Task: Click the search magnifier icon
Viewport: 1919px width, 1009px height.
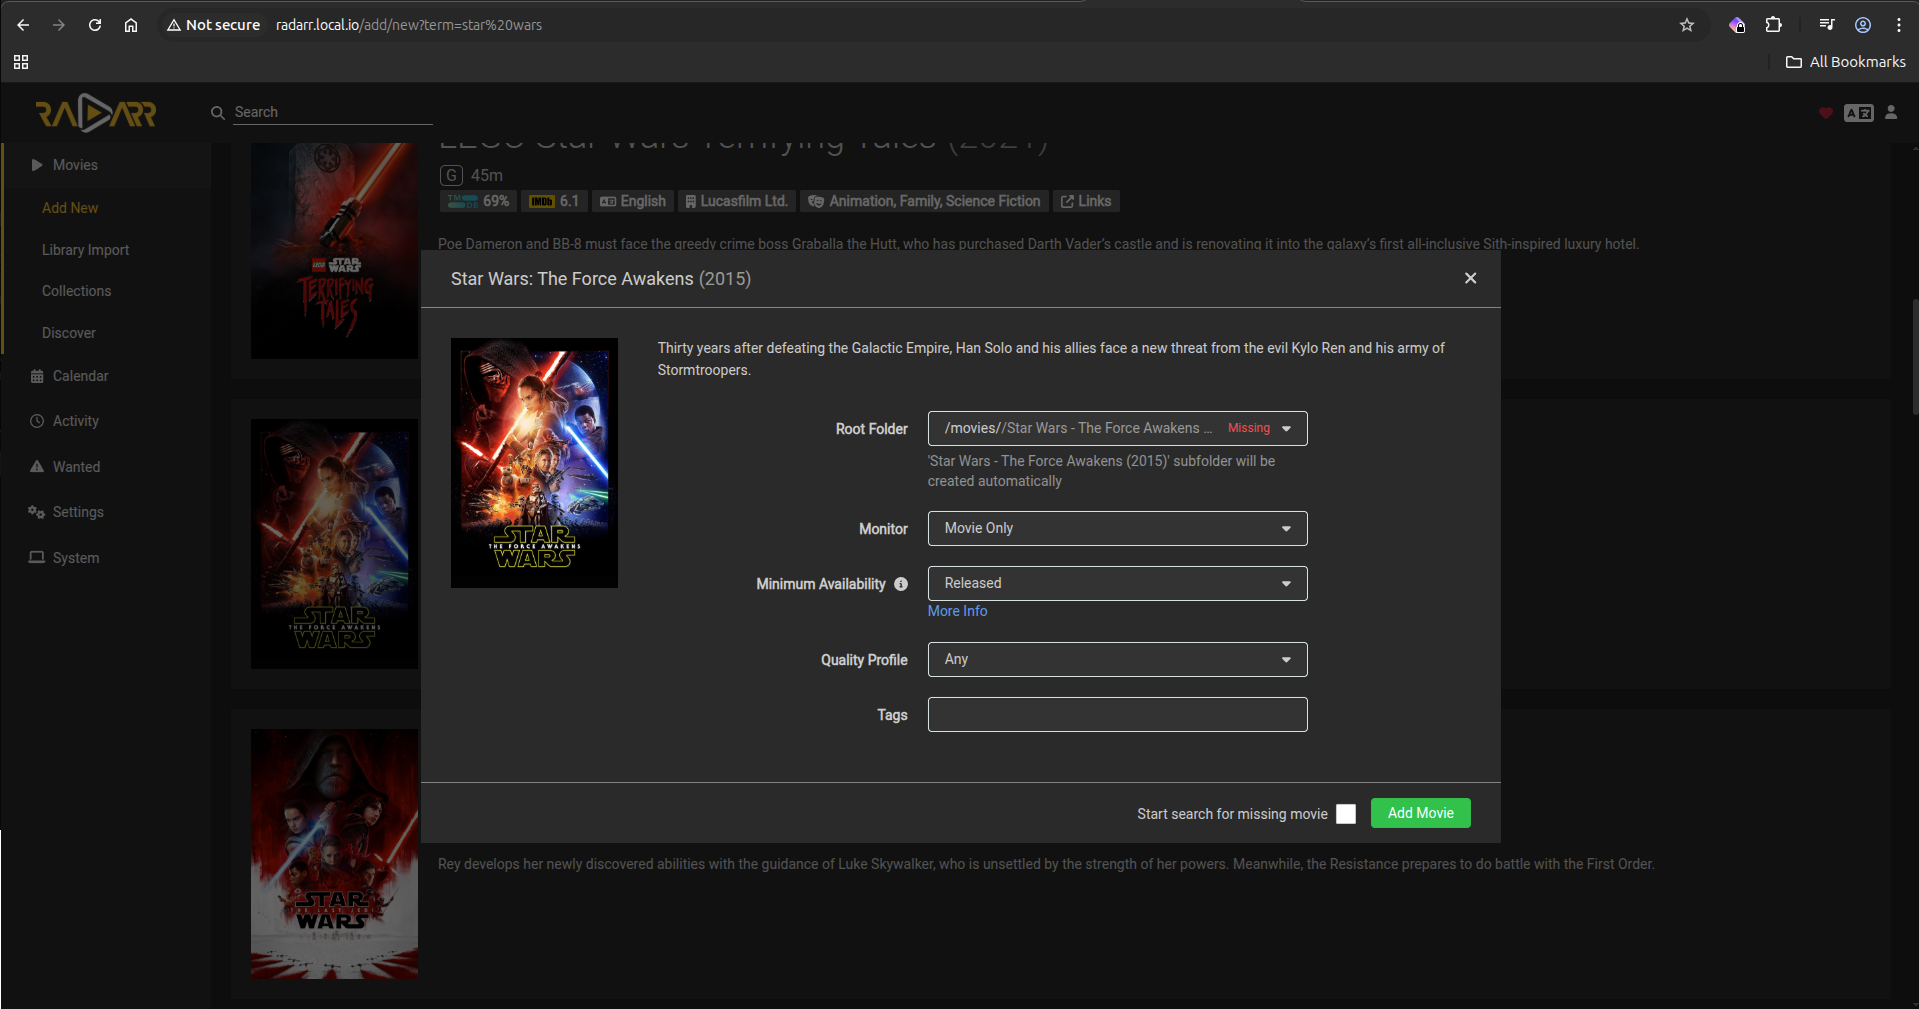Action: 217,113
